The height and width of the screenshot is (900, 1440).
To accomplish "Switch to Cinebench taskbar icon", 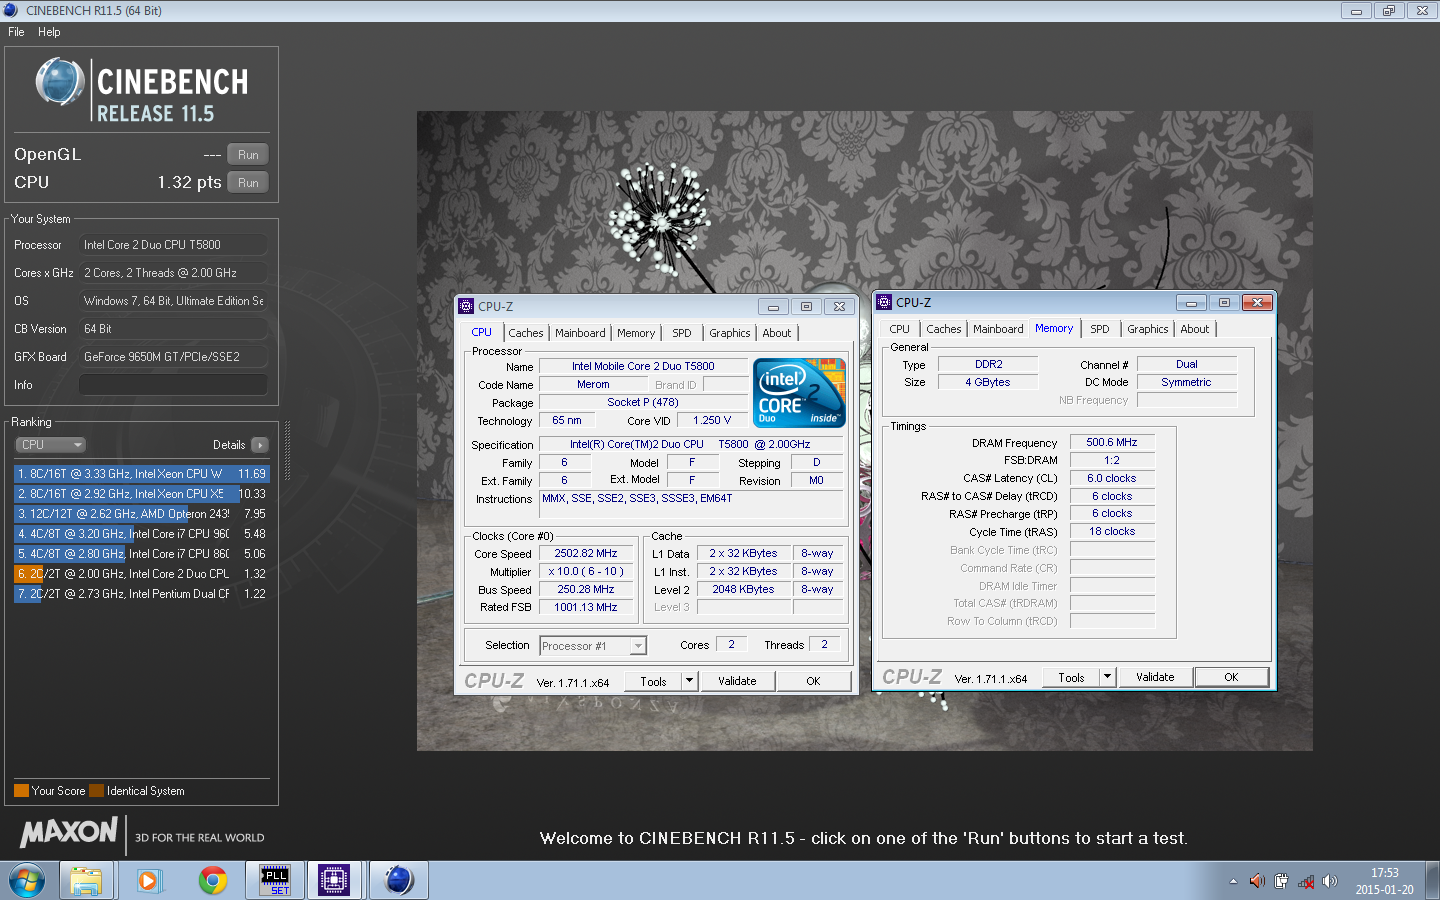I will [398, 880].
